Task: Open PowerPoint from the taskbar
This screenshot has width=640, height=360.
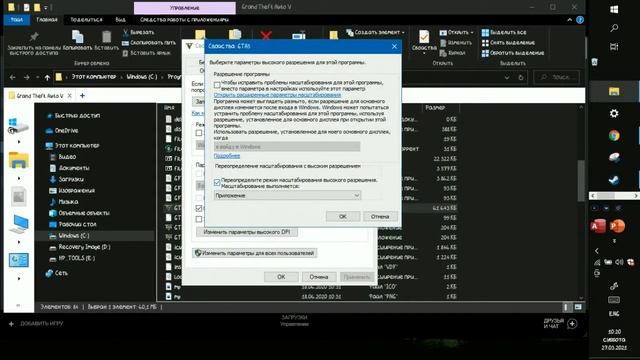Action: click(x=617, y=226)
